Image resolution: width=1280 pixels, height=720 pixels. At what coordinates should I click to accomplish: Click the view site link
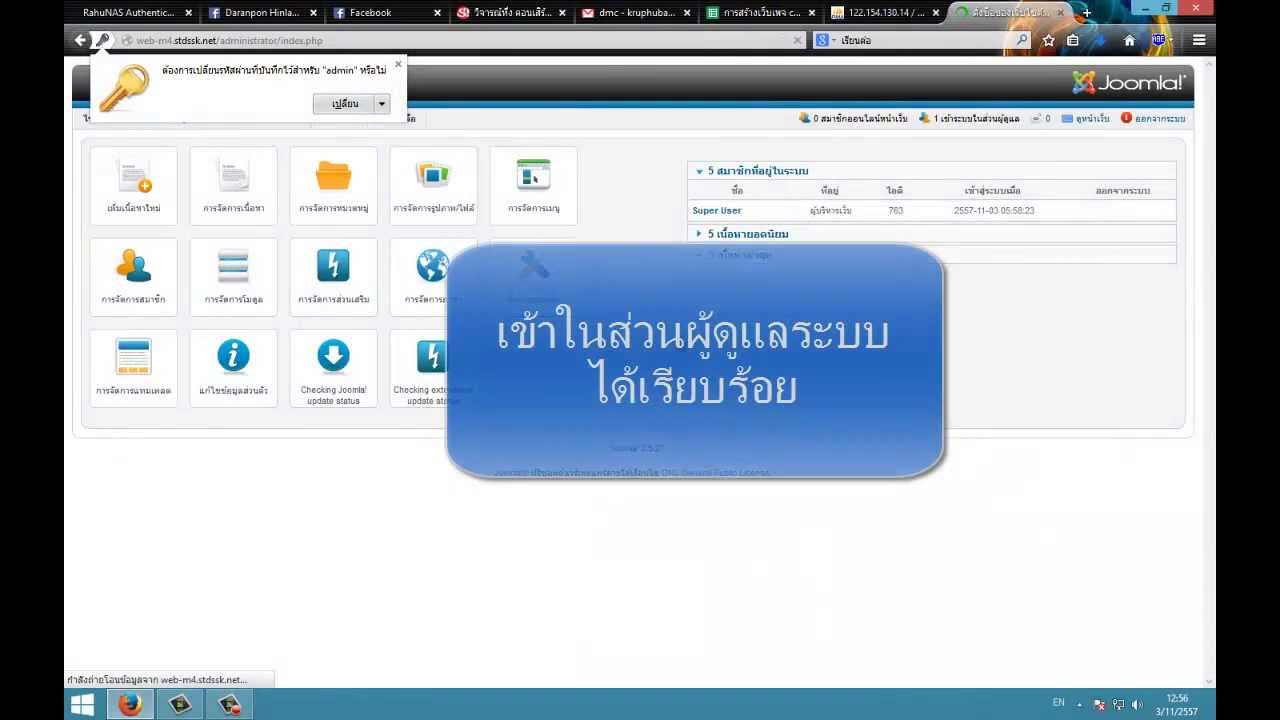[x=1085, y=118]
